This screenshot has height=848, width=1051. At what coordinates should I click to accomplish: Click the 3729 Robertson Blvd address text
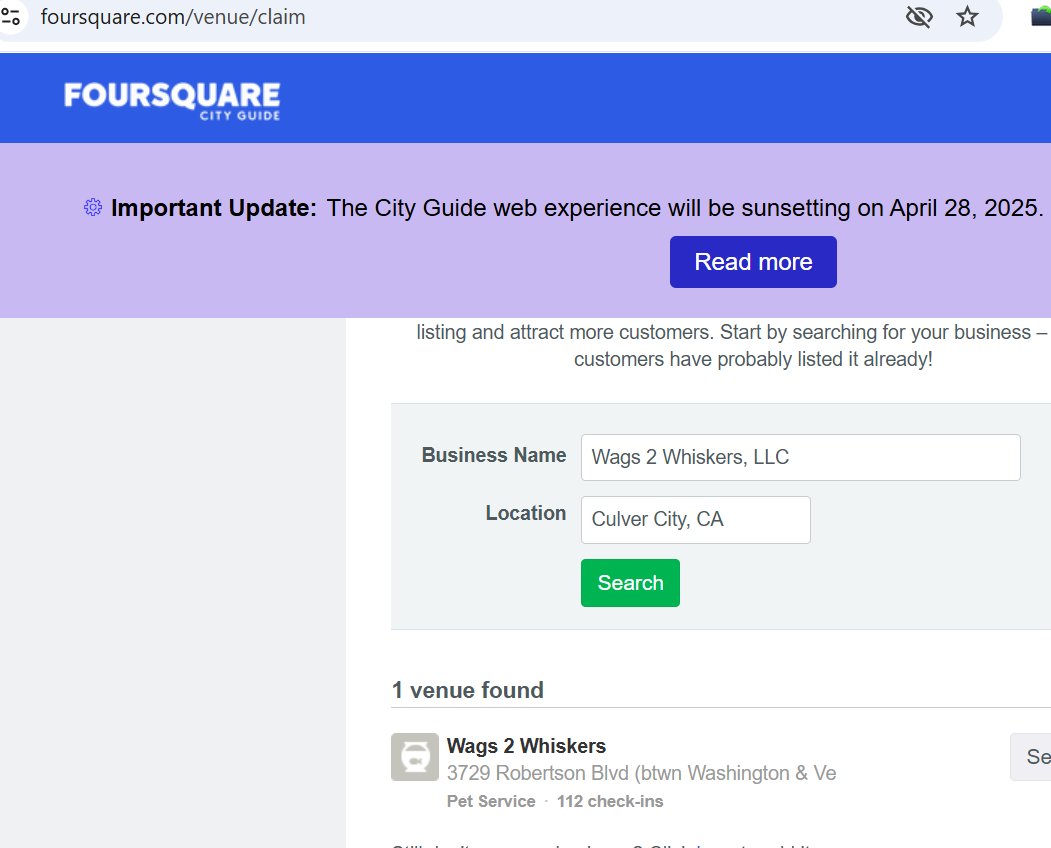click(641, 773)
